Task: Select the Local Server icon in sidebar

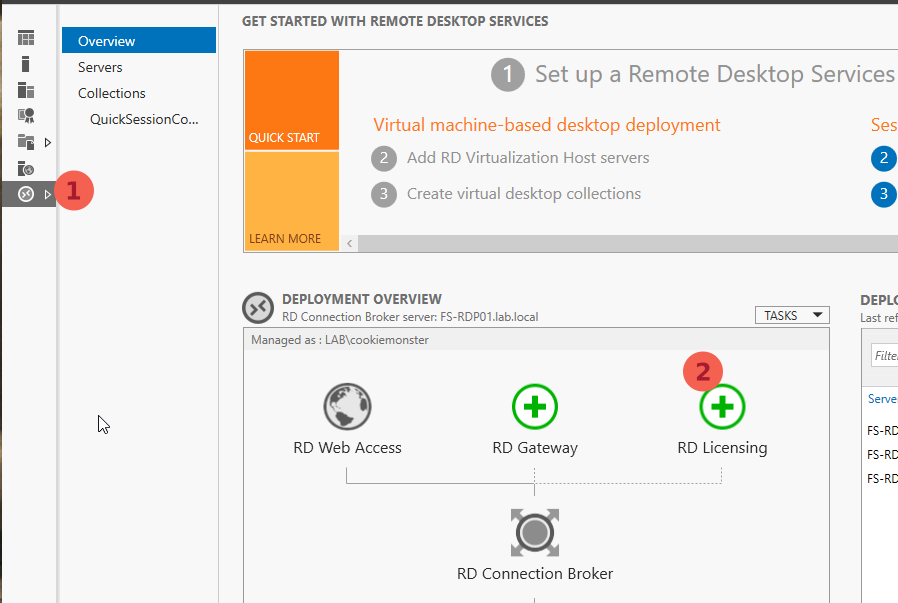Action: click(x=26, y=64)
